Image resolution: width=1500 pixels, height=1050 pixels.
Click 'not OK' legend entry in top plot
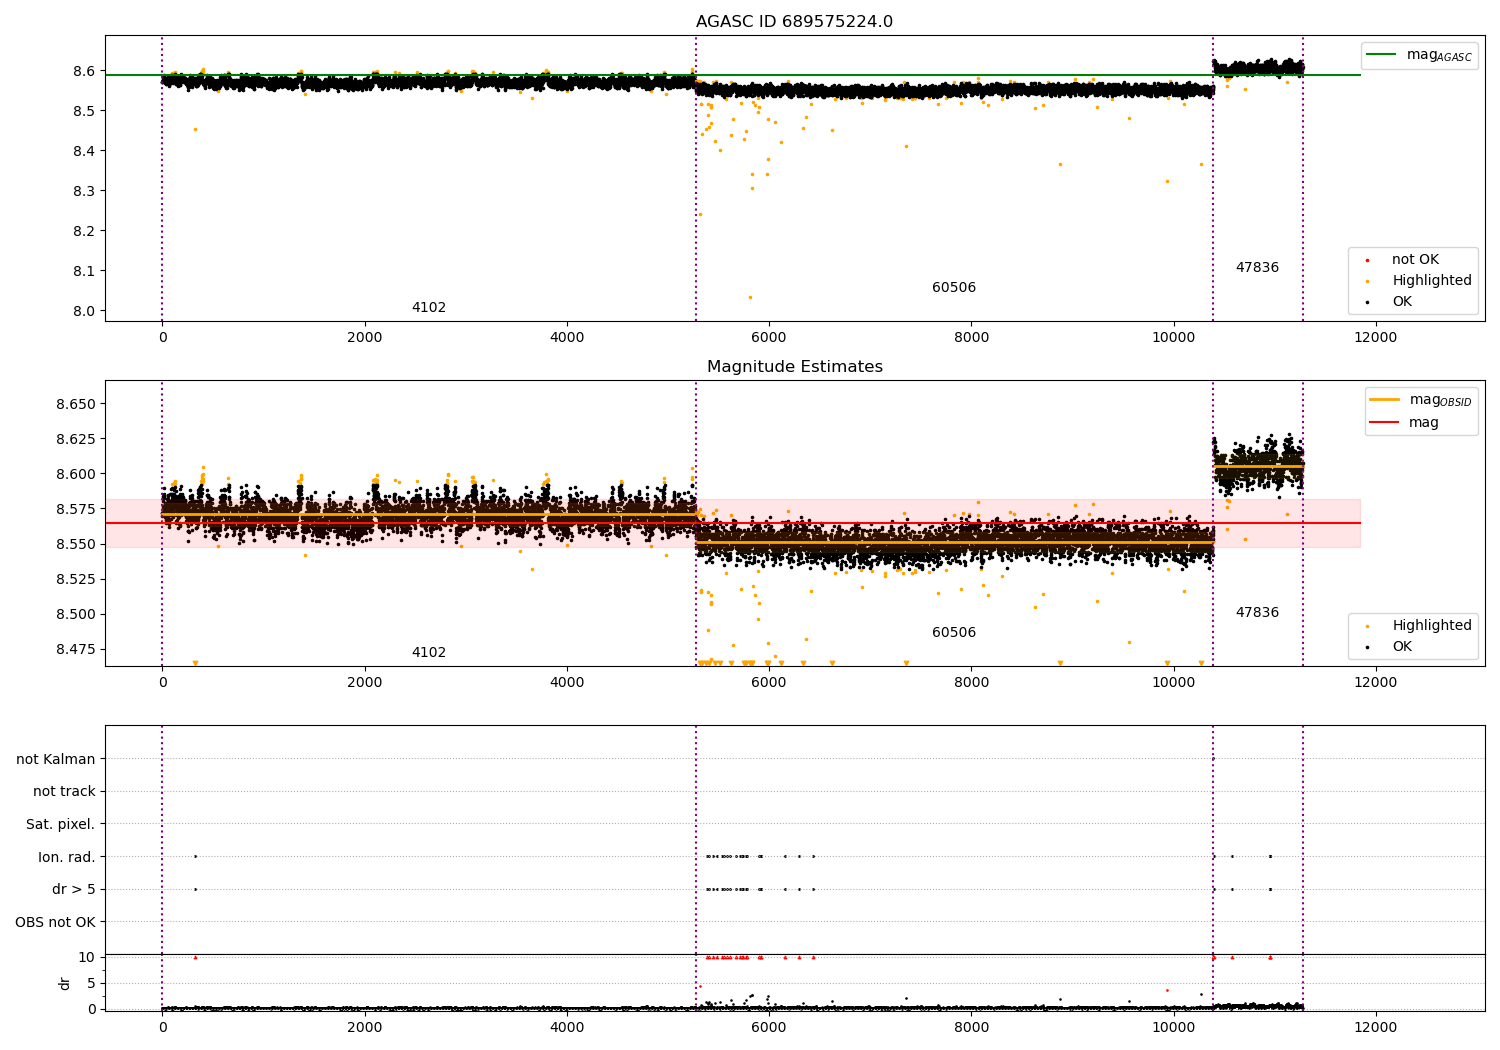click(1415, 260)
